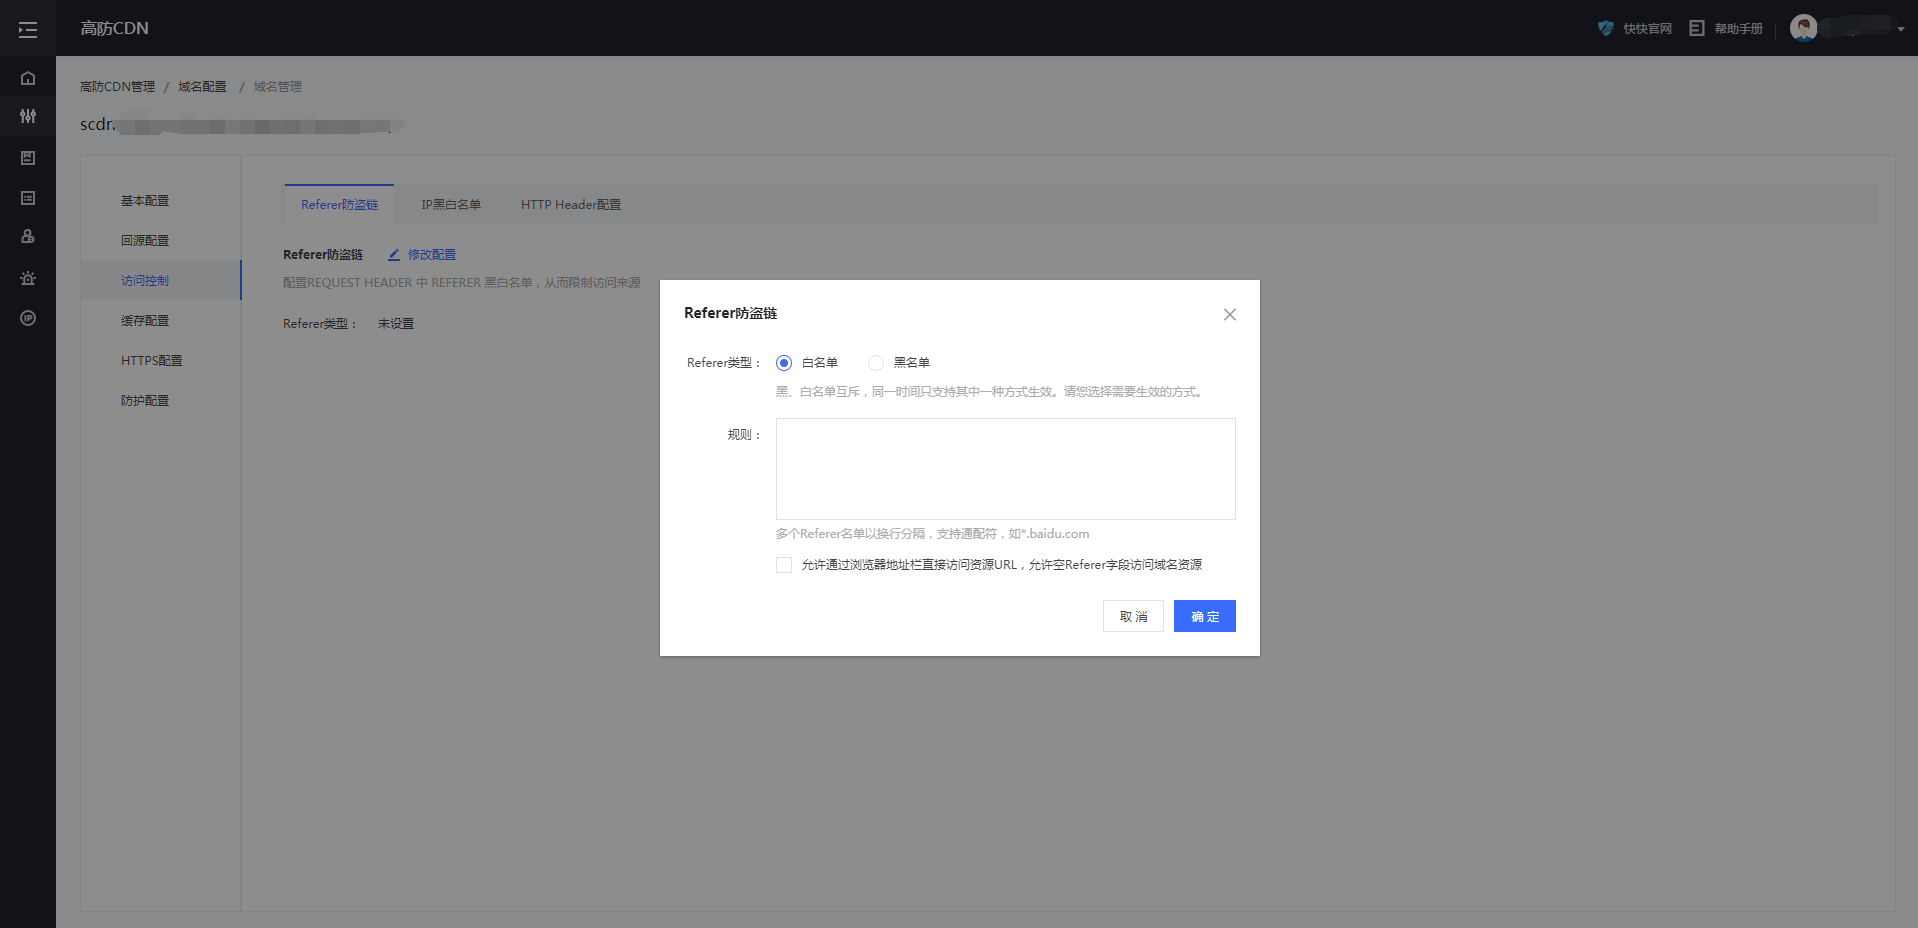Viewport: 1918px width, 928px height.
Task: Expand the user account dropdown arrow
Action: click(1900, 29)
